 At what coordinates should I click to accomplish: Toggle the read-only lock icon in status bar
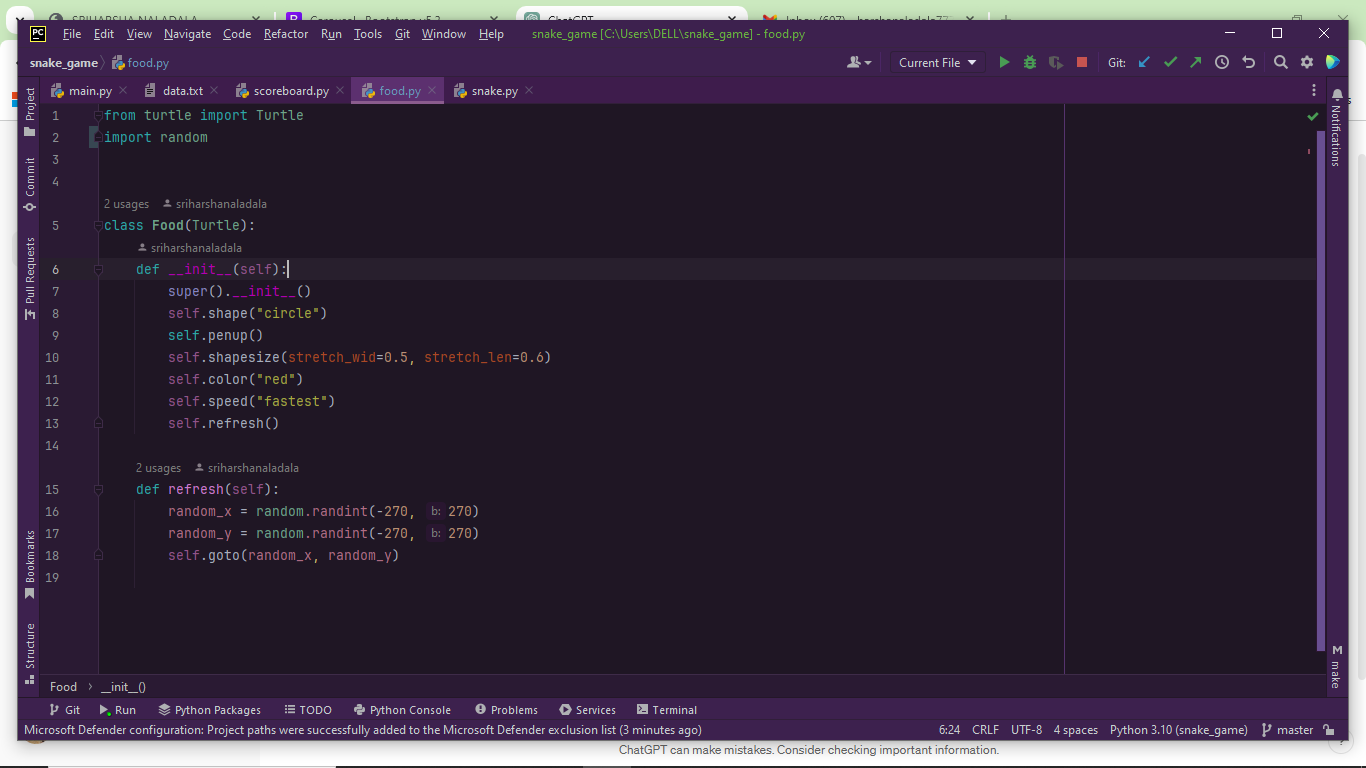click(x=1328, y=730)
